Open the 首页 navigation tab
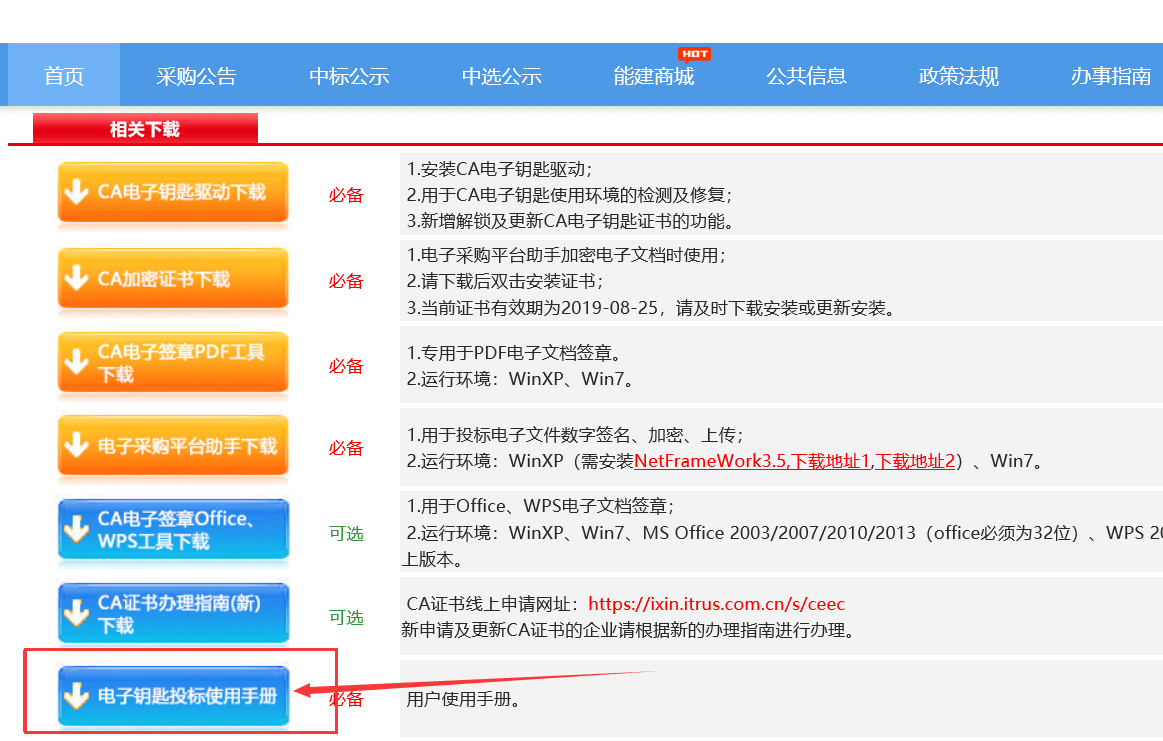1163x741 pixels. pyautogui.click(x=64, y=77)
